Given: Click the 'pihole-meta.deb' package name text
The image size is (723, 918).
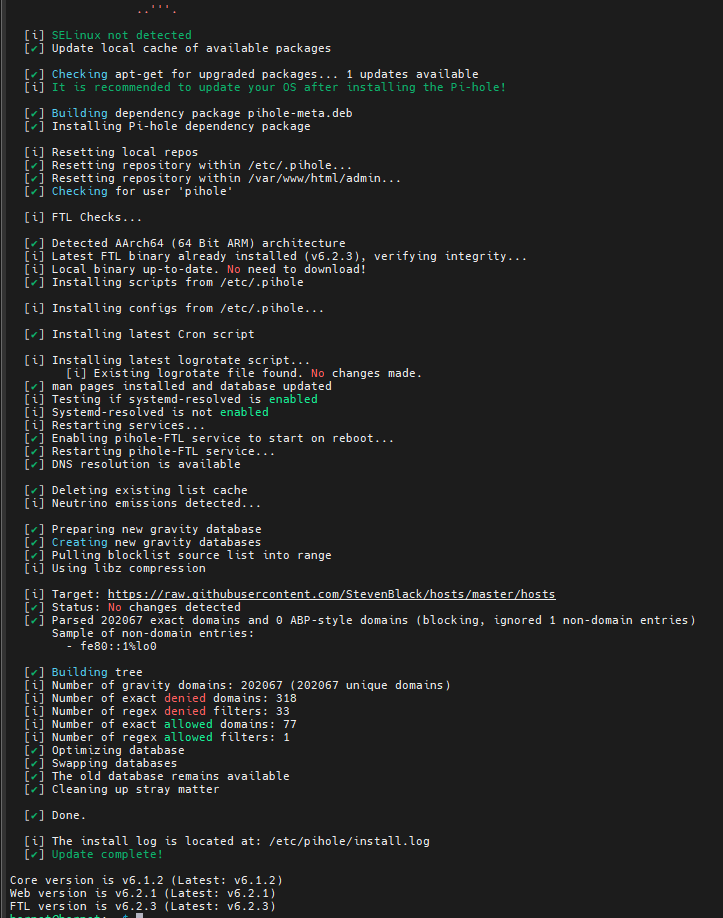Looking at the screenshot, I should (x=300, y=113).
